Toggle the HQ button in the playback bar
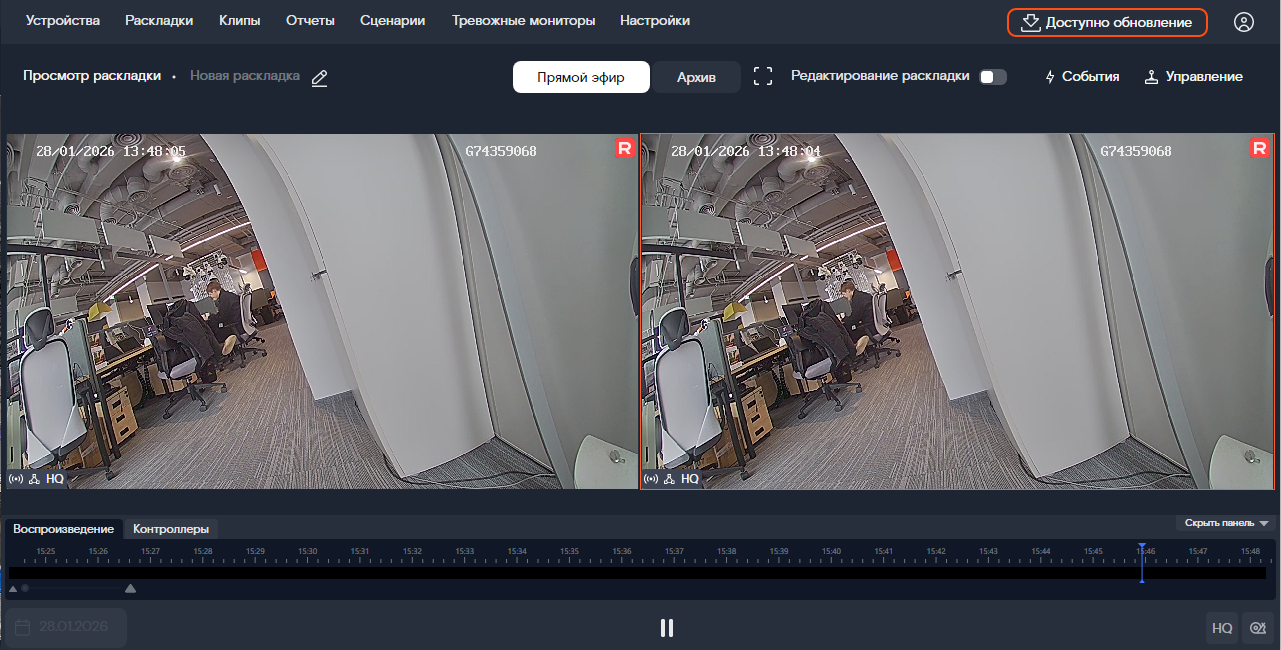This screenshot has height=650, width=1281. point(1221,628)
